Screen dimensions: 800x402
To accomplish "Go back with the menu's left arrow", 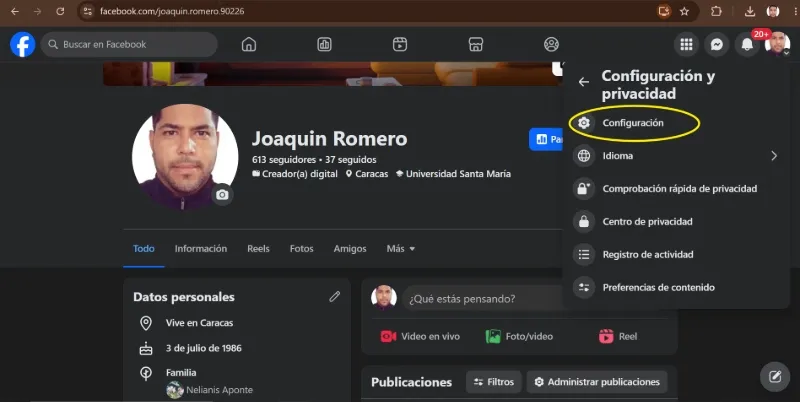I will [584, 82].
